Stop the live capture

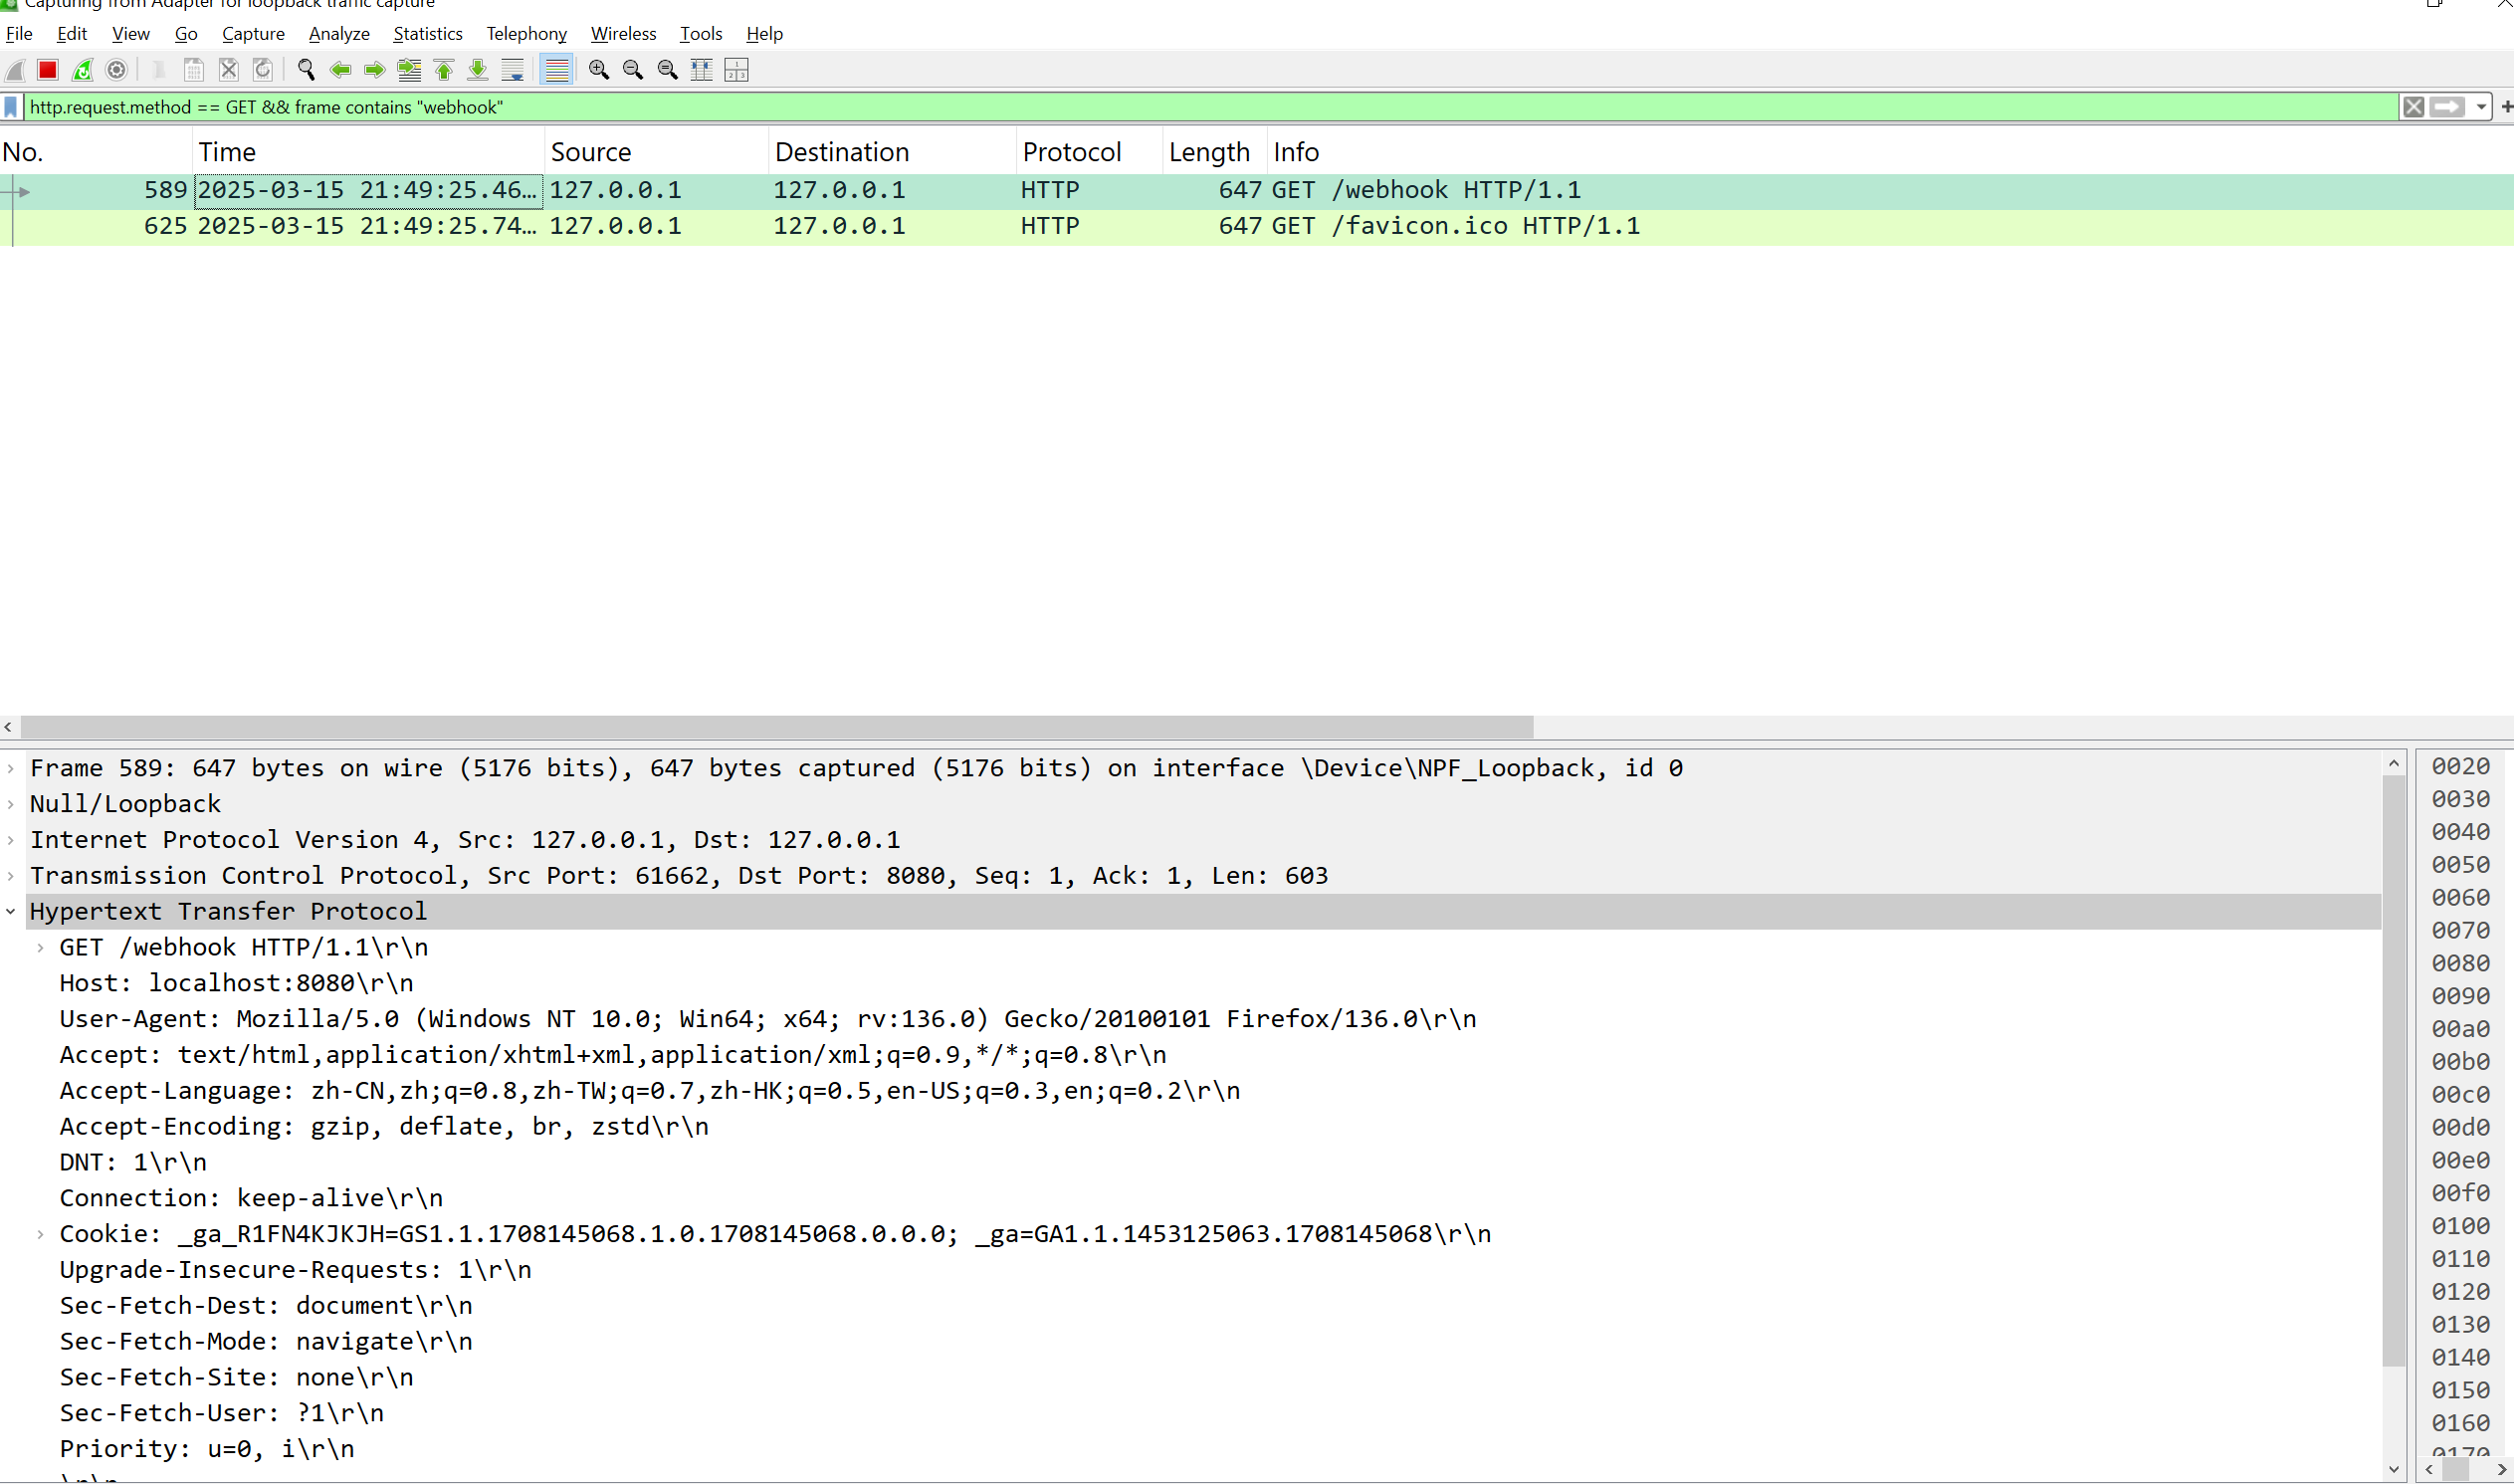[47, 69]
